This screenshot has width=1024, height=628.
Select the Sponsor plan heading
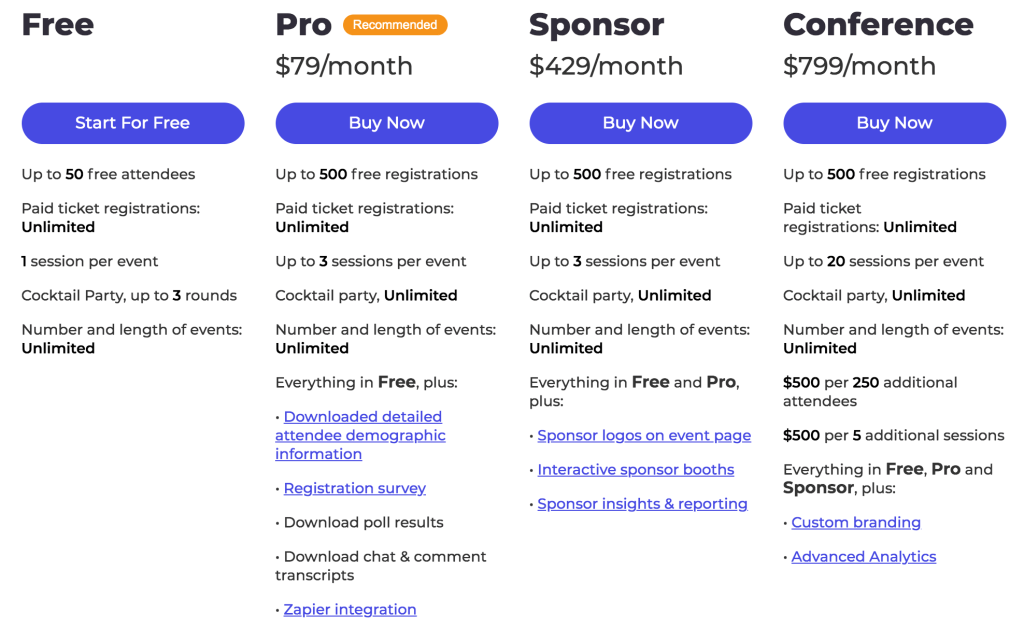click(x=596, y=25)
